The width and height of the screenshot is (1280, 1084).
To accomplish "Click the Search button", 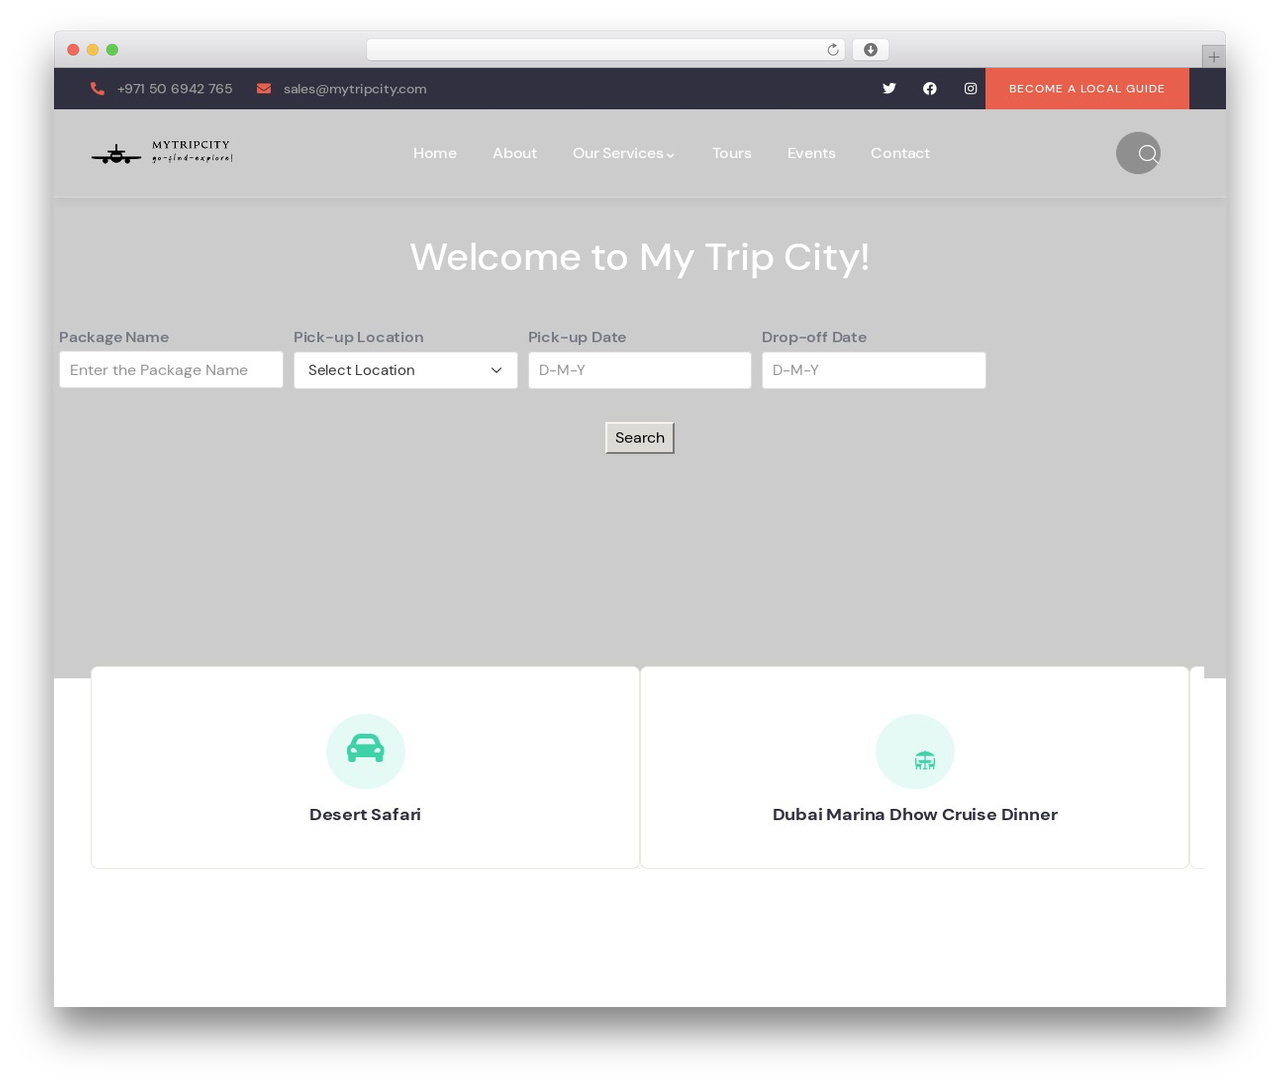I will point(640,438).
